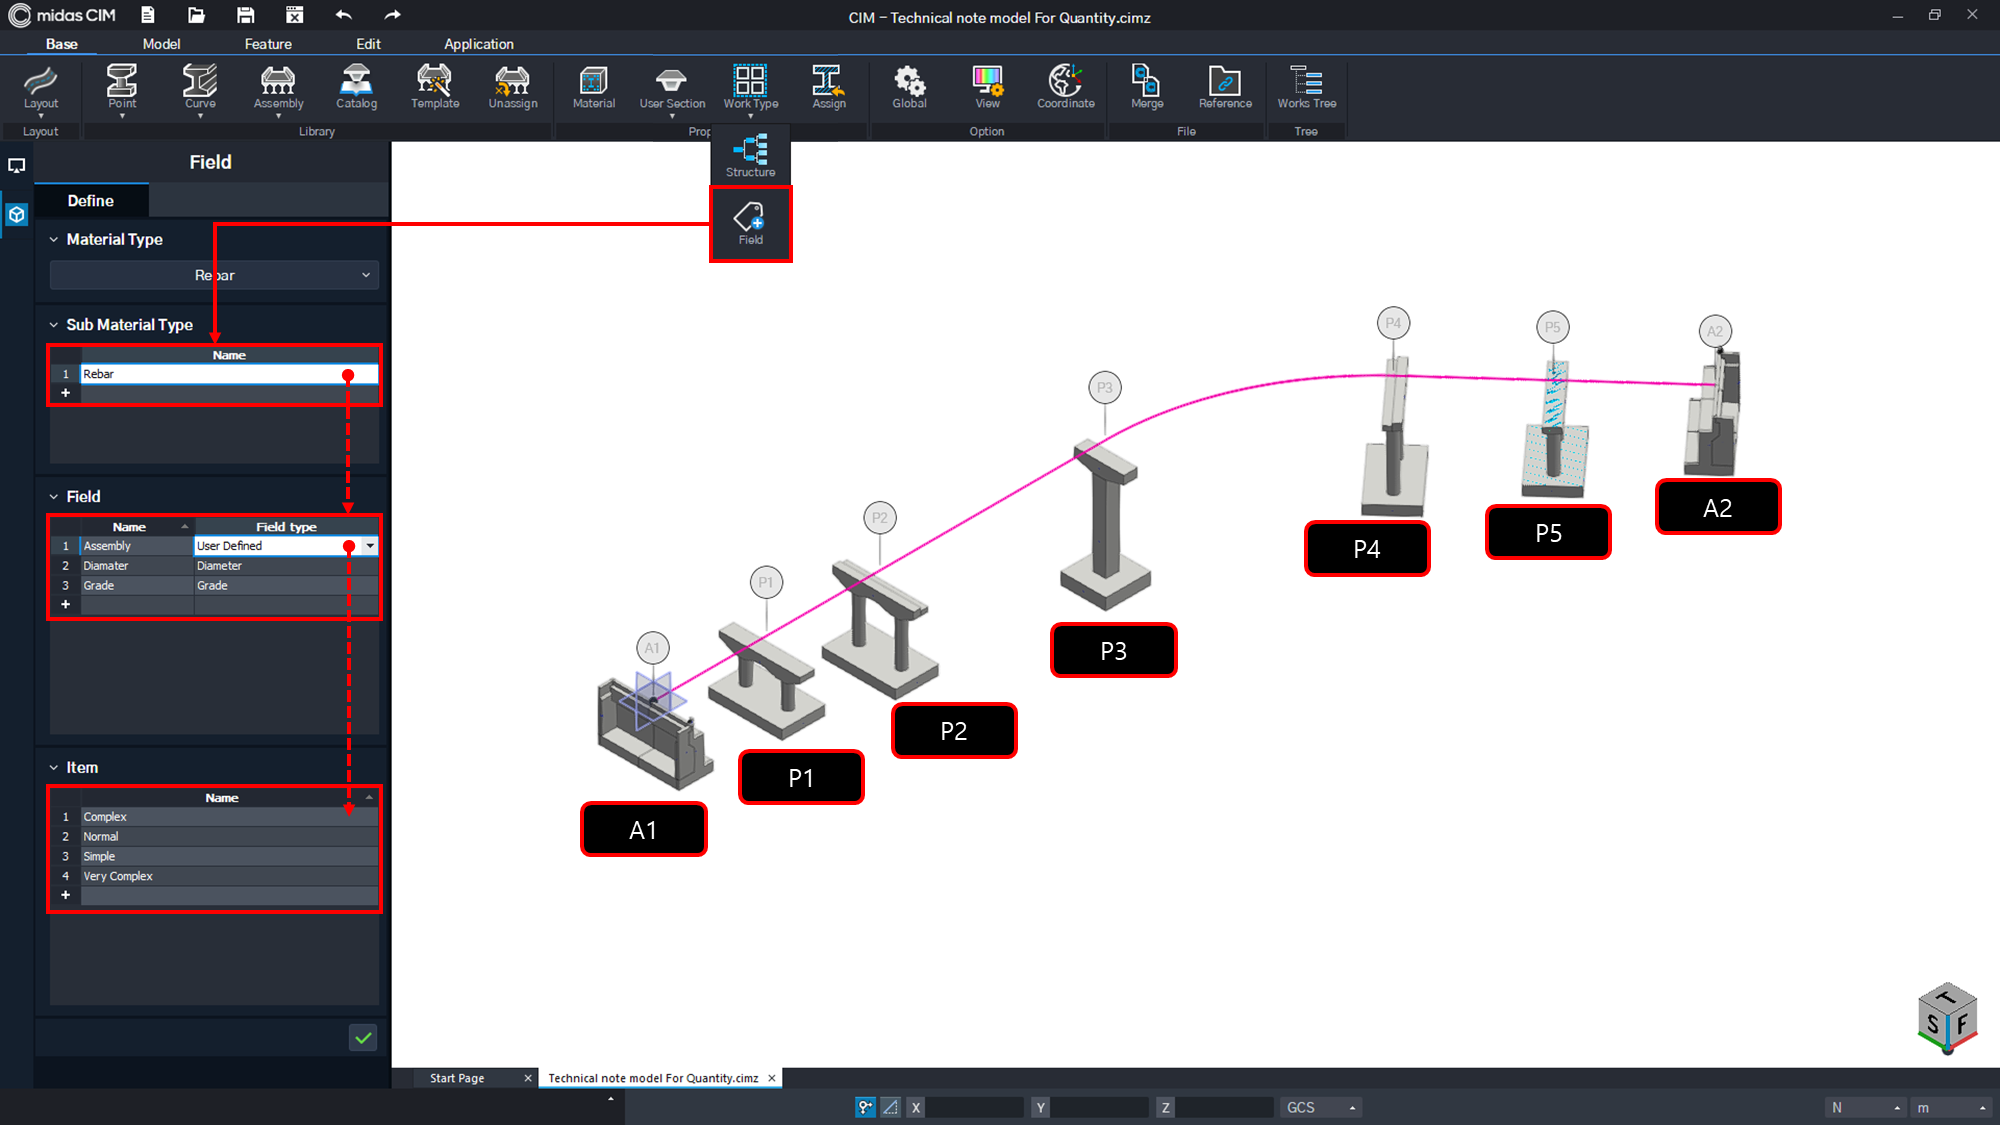2000x1125 pixels.
Task: Toggle the angle snap icon in status bar
Action: coord(890,1107)
